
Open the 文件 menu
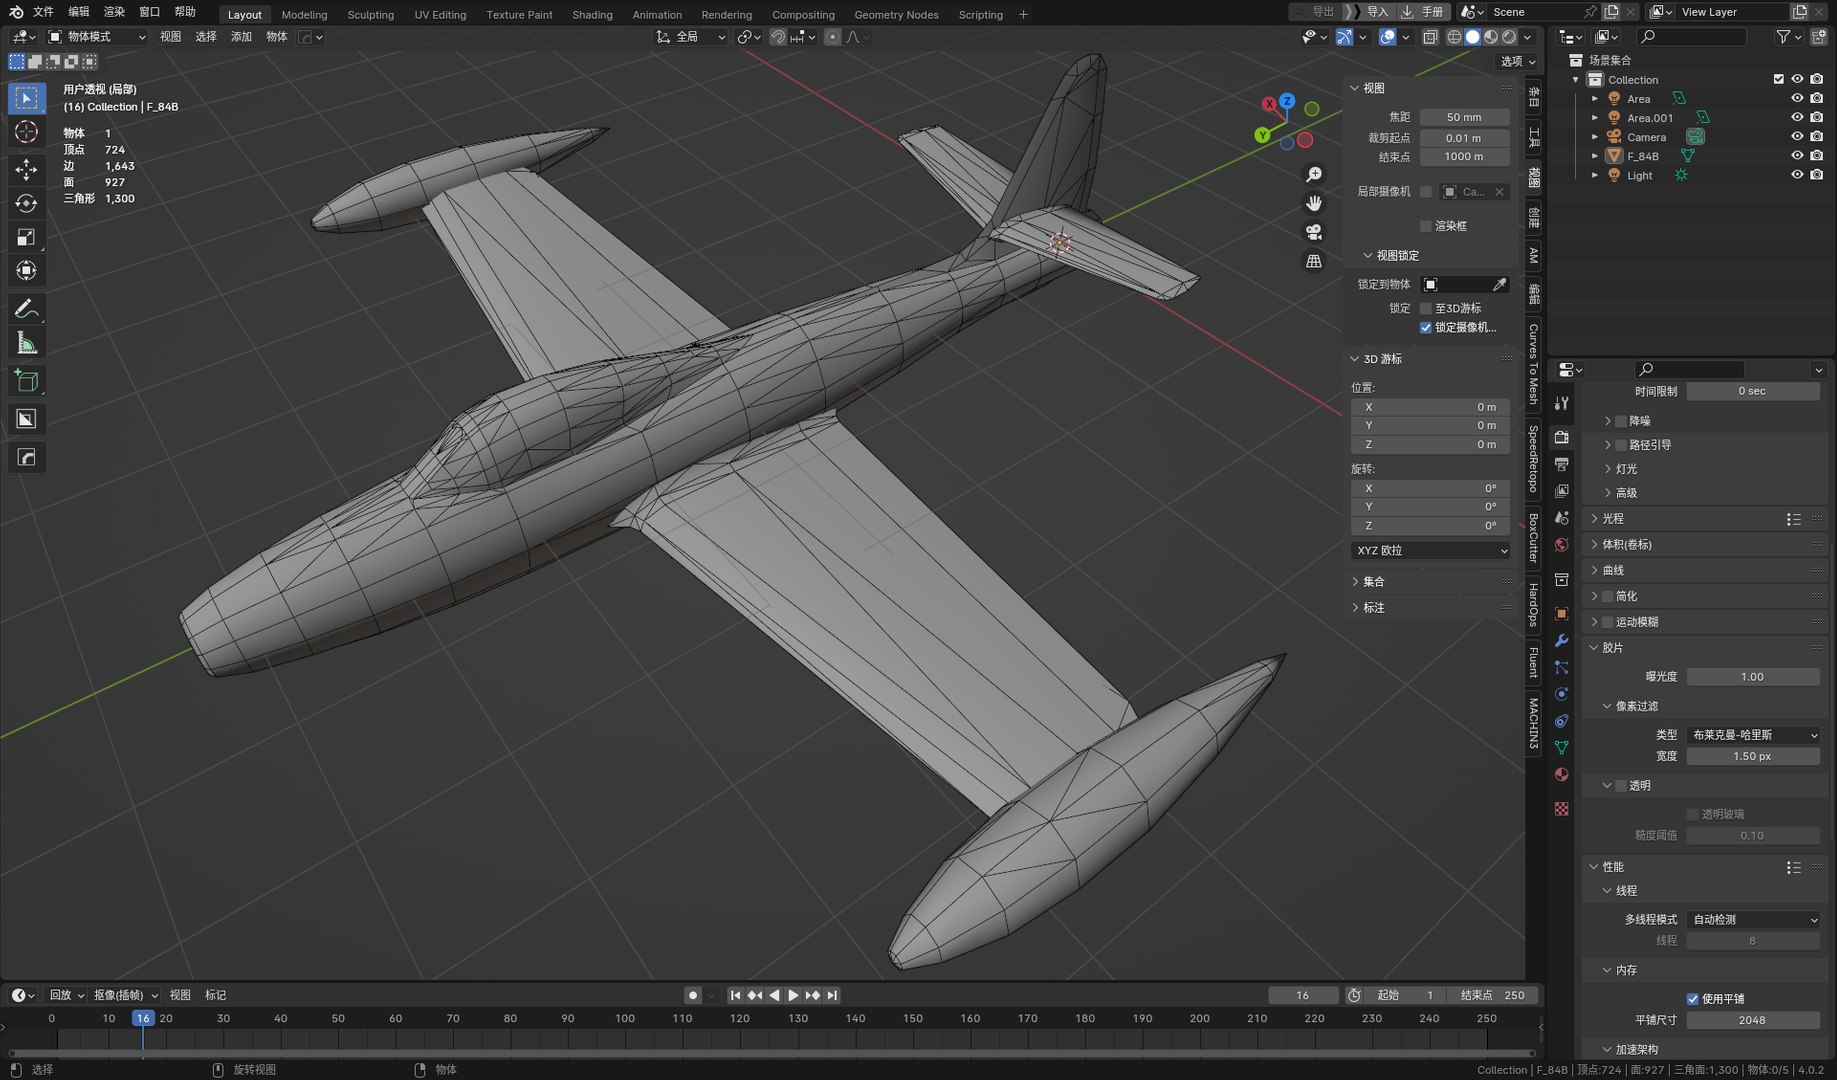point(43,12)
